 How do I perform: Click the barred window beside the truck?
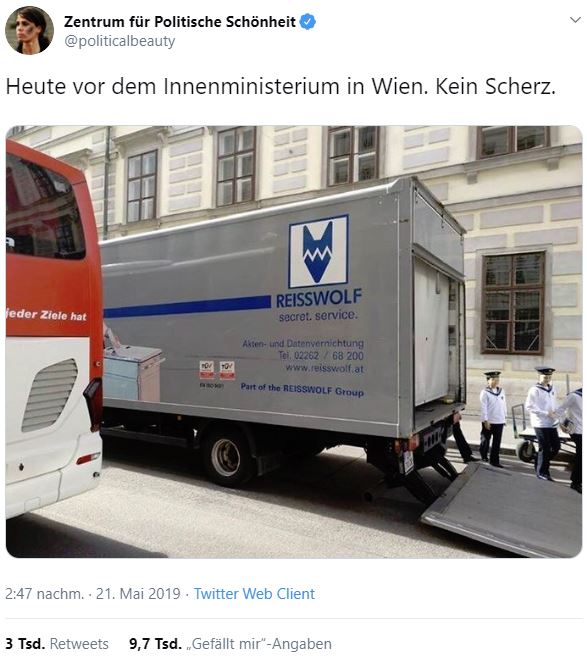513,302
